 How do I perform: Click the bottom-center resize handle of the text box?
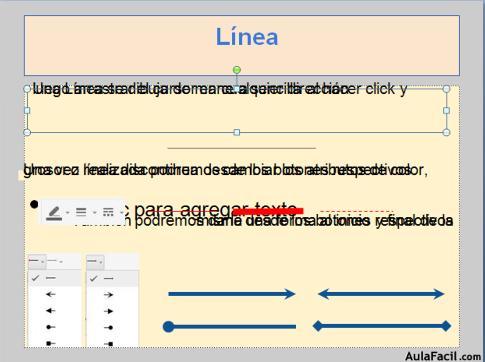(237, 132)
